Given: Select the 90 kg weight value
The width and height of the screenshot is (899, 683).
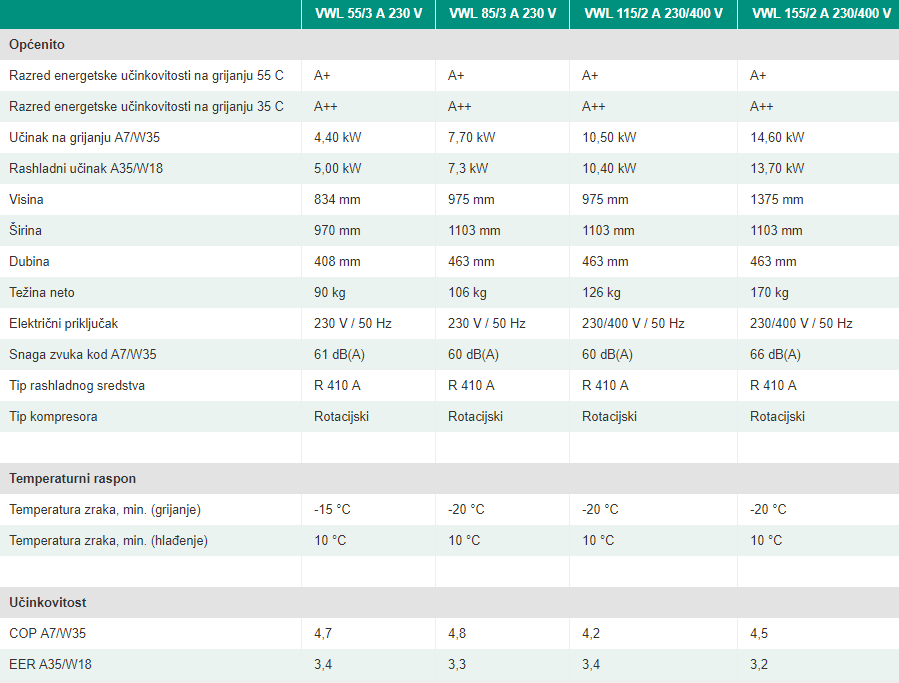Looking at the screenshot, I should [x=330, y=292].
